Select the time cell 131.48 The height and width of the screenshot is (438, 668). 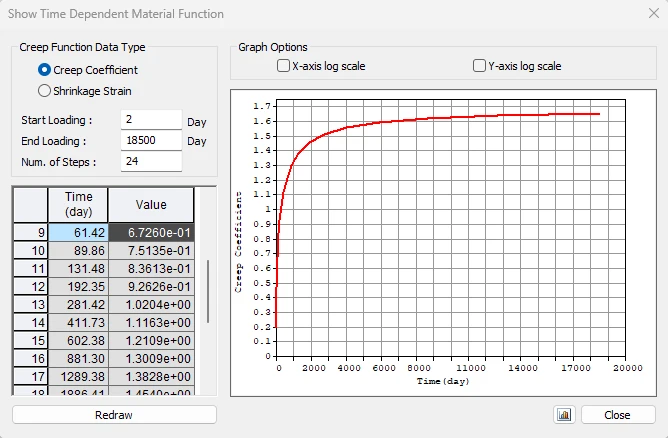78,268
